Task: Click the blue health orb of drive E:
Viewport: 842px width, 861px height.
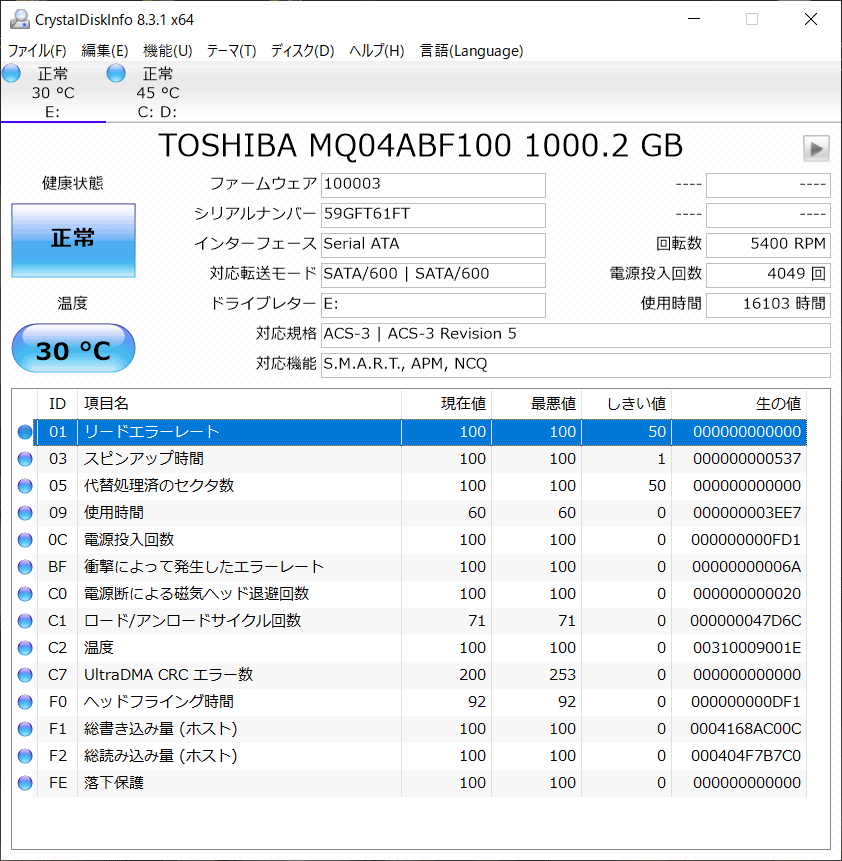Action: click(12, 73)
